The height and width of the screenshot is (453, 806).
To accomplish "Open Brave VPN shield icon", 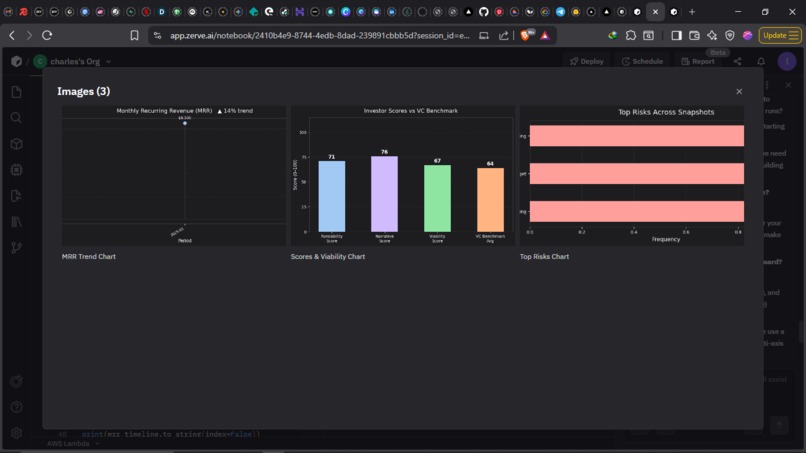I will click(729, 35).
